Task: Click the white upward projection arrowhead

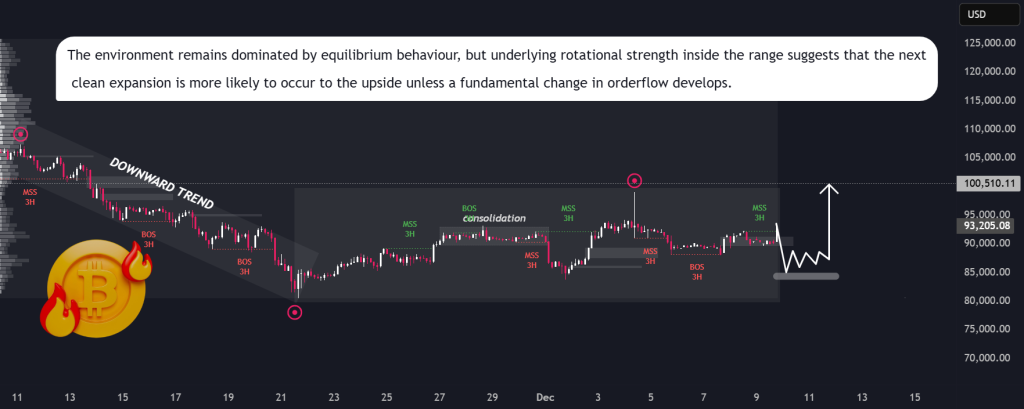Action: pos(828,189)
